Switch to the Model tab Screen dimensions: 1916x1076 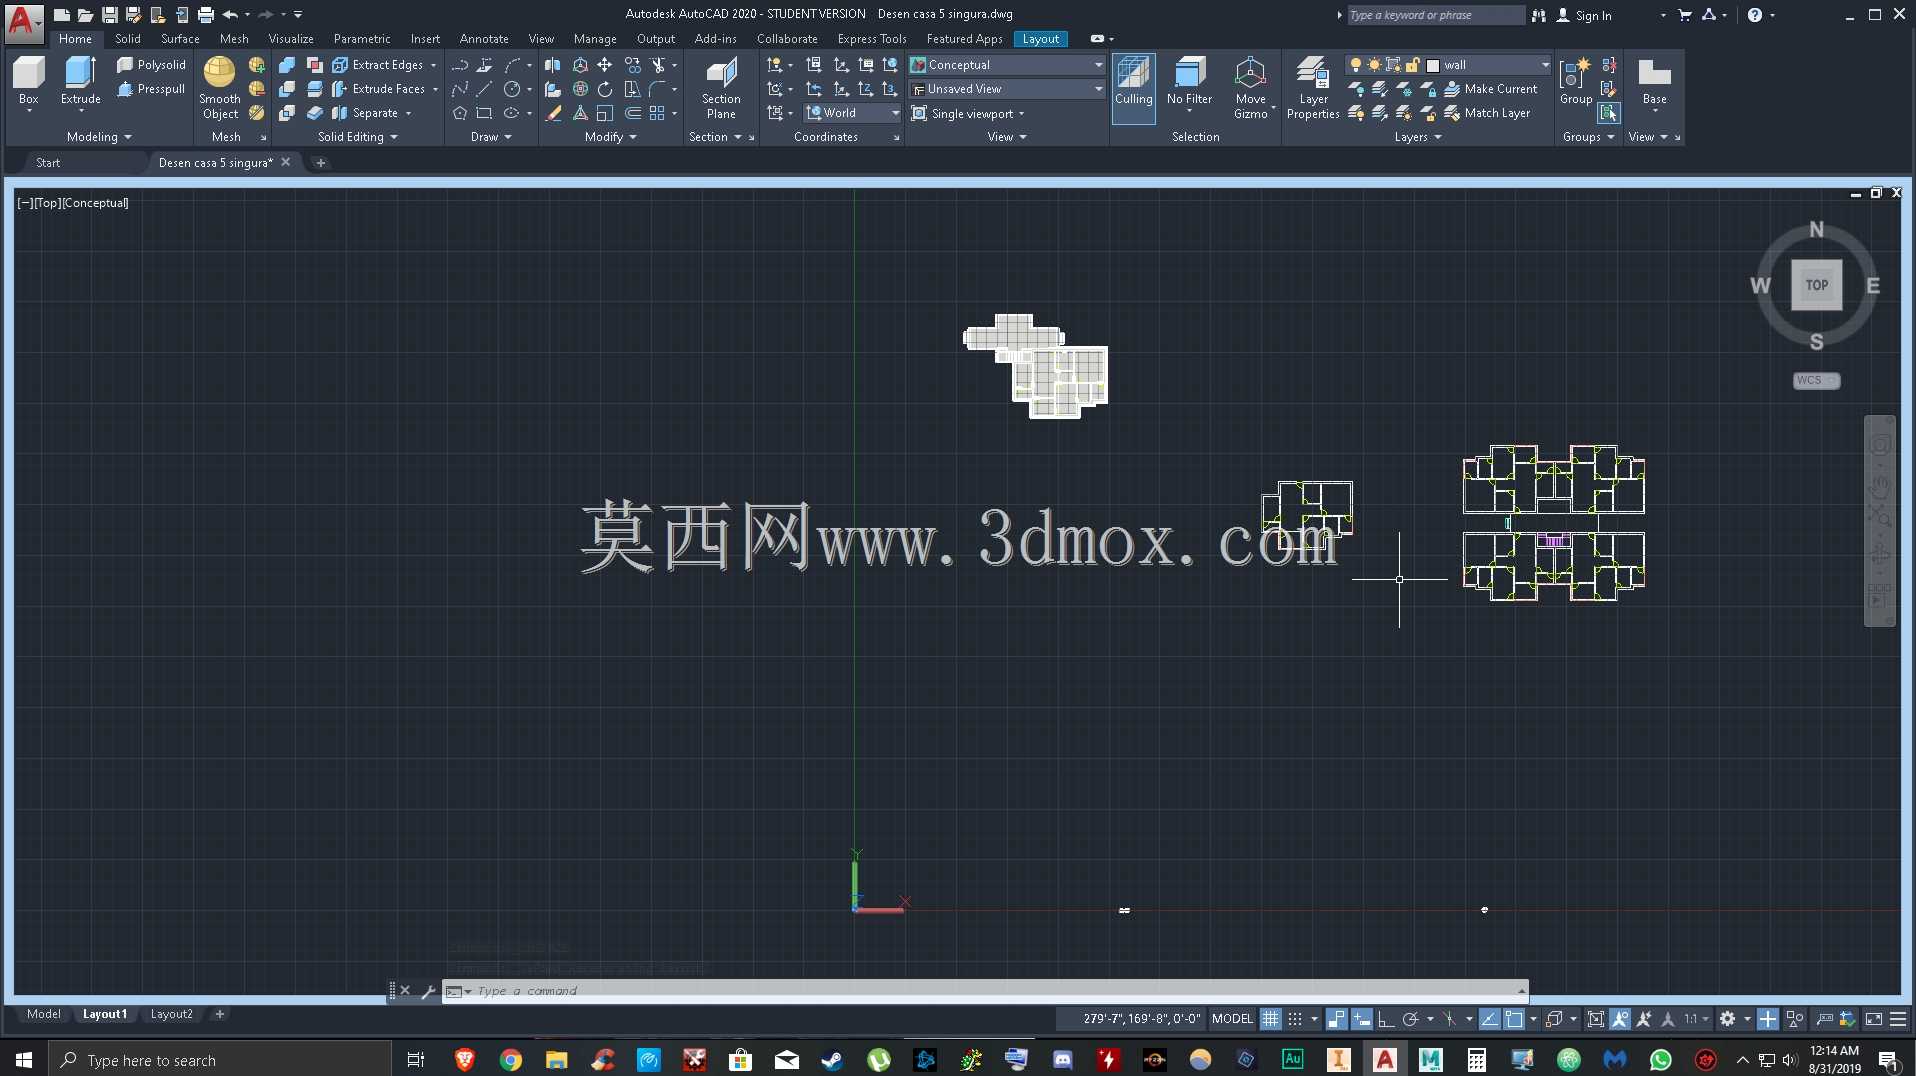43,1014
